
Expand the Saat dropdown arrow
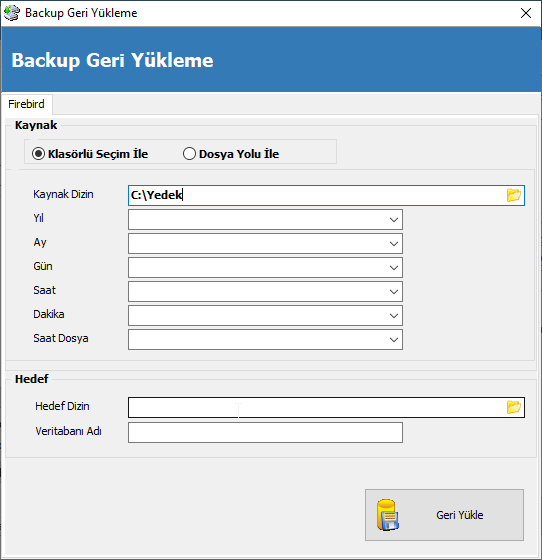coord(393,291)
